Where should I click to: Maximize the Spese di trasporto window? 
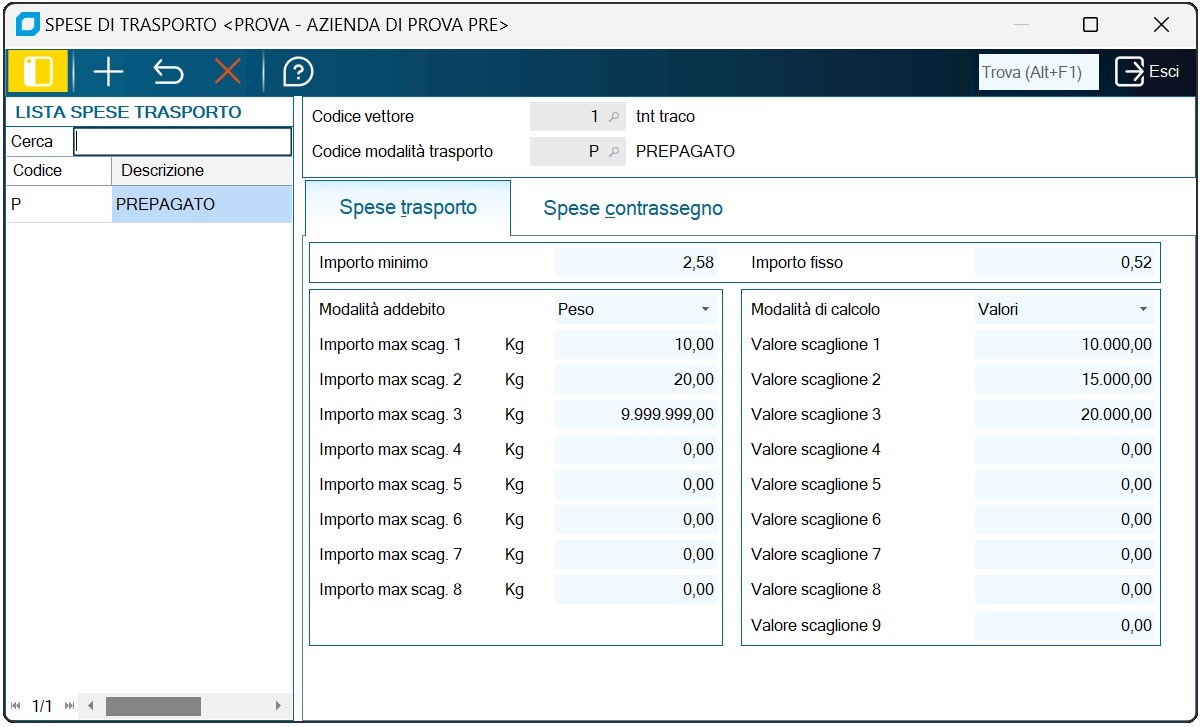coord(1091,25)
